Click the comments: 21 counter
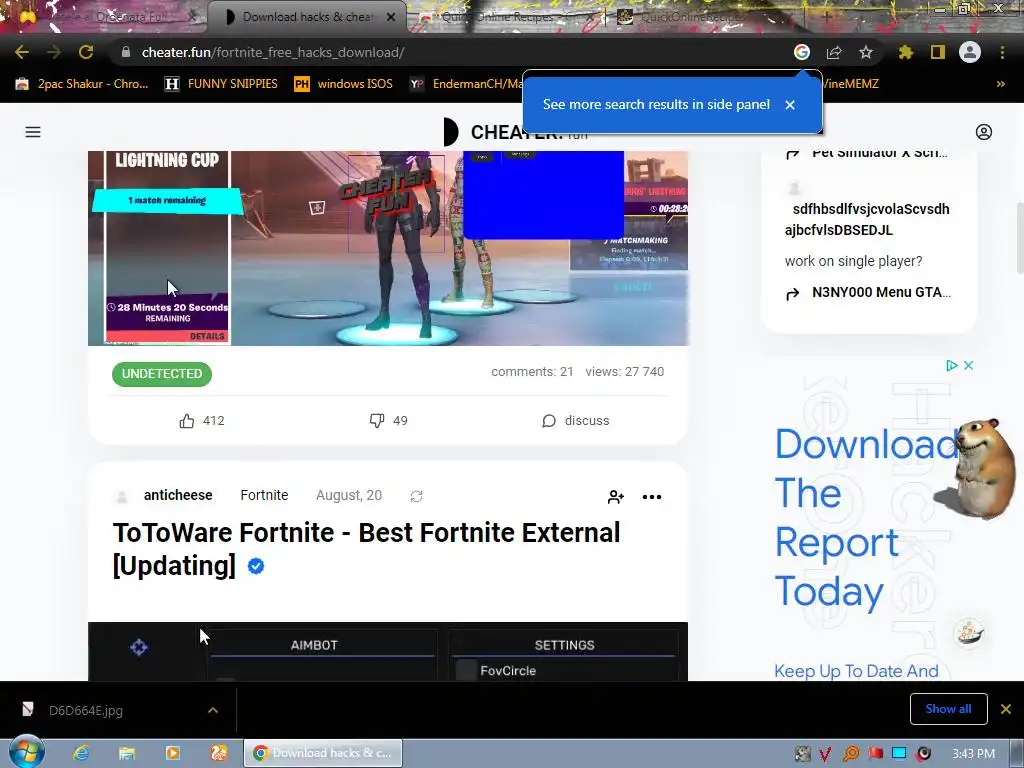 (x=532, y=372)
